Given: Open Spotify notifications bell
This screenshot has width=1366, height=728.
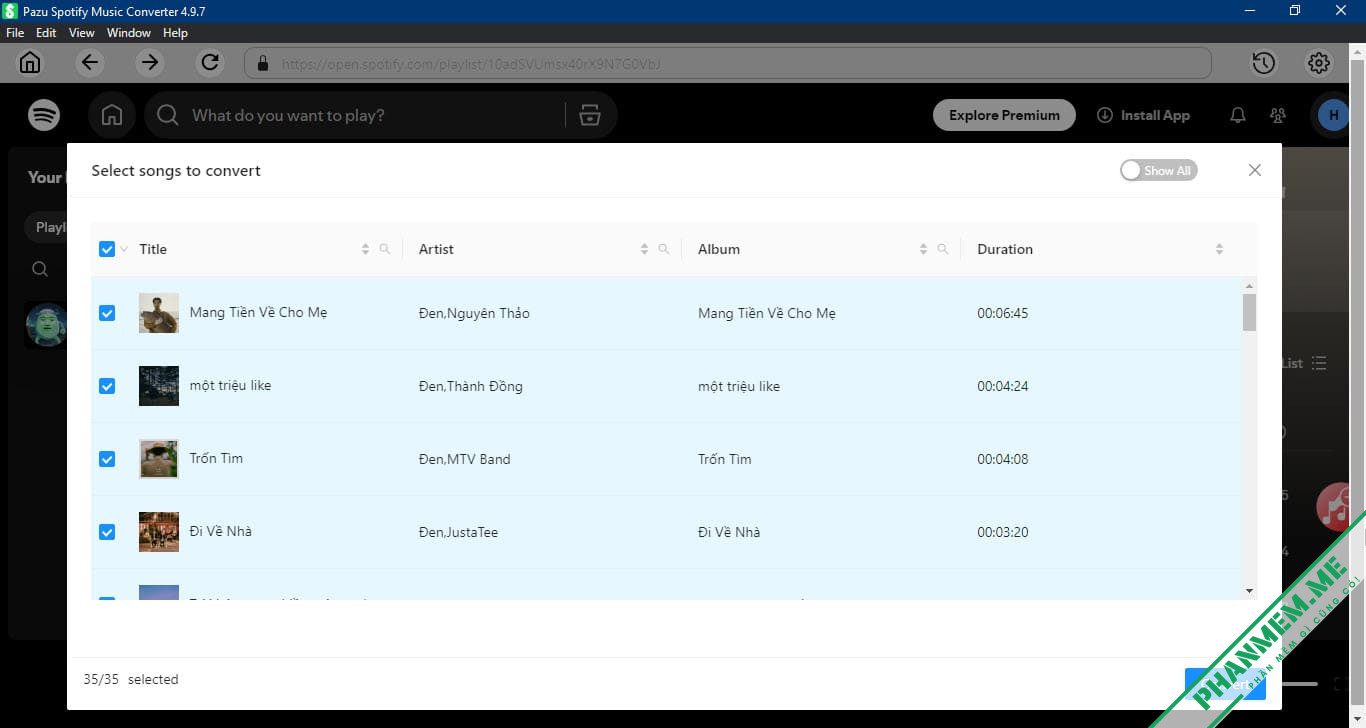Looking at the screenshot, I should pos(1237,115).
